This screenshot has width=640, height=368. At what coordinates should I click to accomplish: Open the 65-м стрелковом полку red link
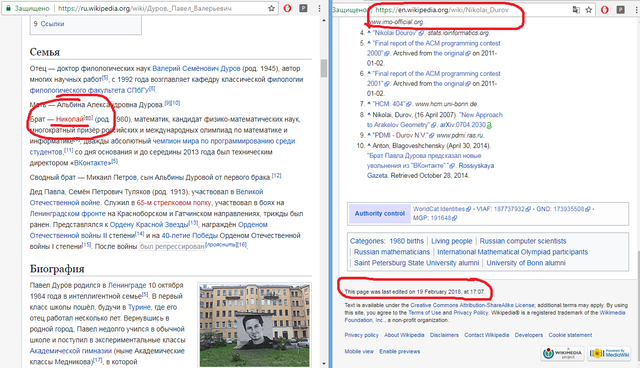click(x=174, y=202)
